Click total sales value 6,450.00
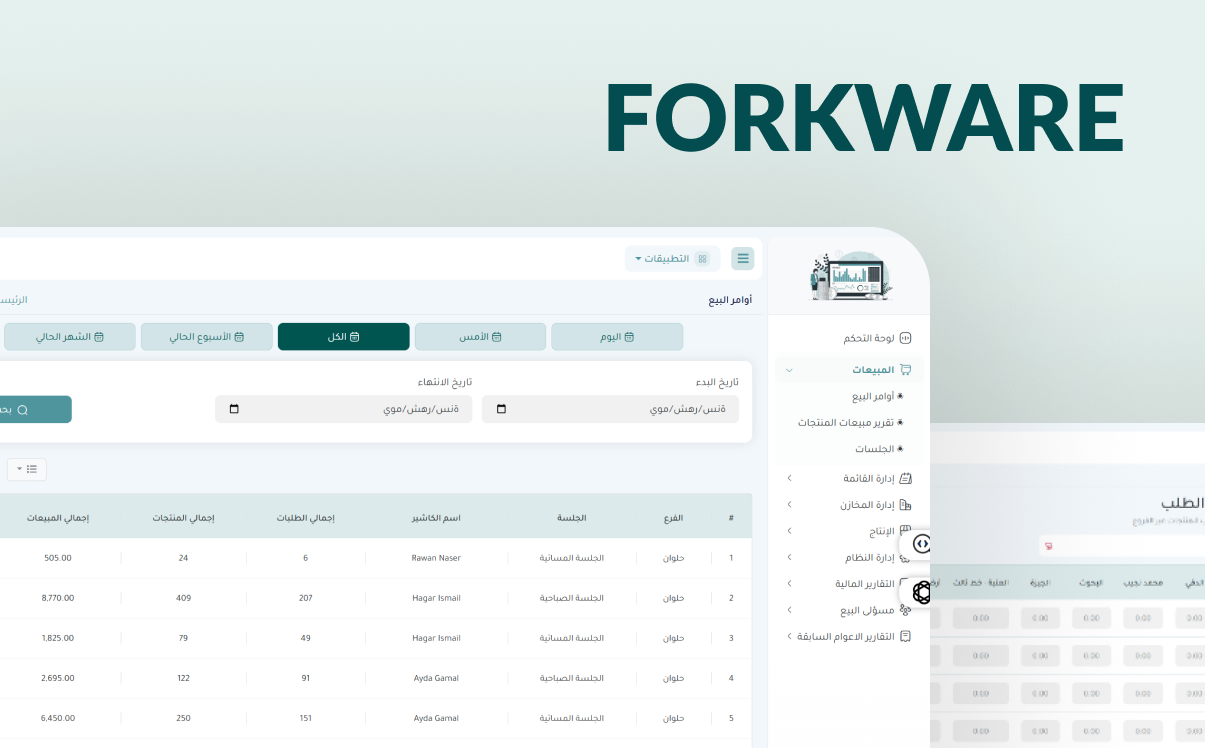Viewport: 1205px width, 748px height. click(x=58, y=718)
